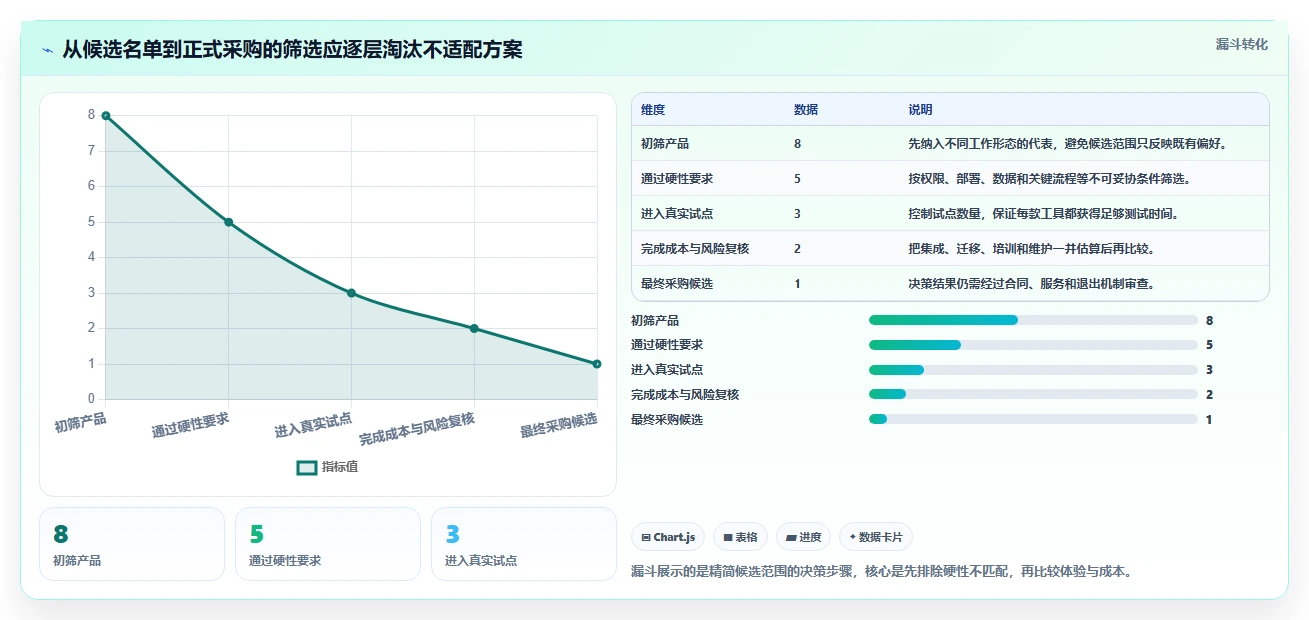Image resolution: width=1309 pixels, height=620 pixels.
Task: Open the 初筛产品 stat card showing 8
Action: click(132, 544)
